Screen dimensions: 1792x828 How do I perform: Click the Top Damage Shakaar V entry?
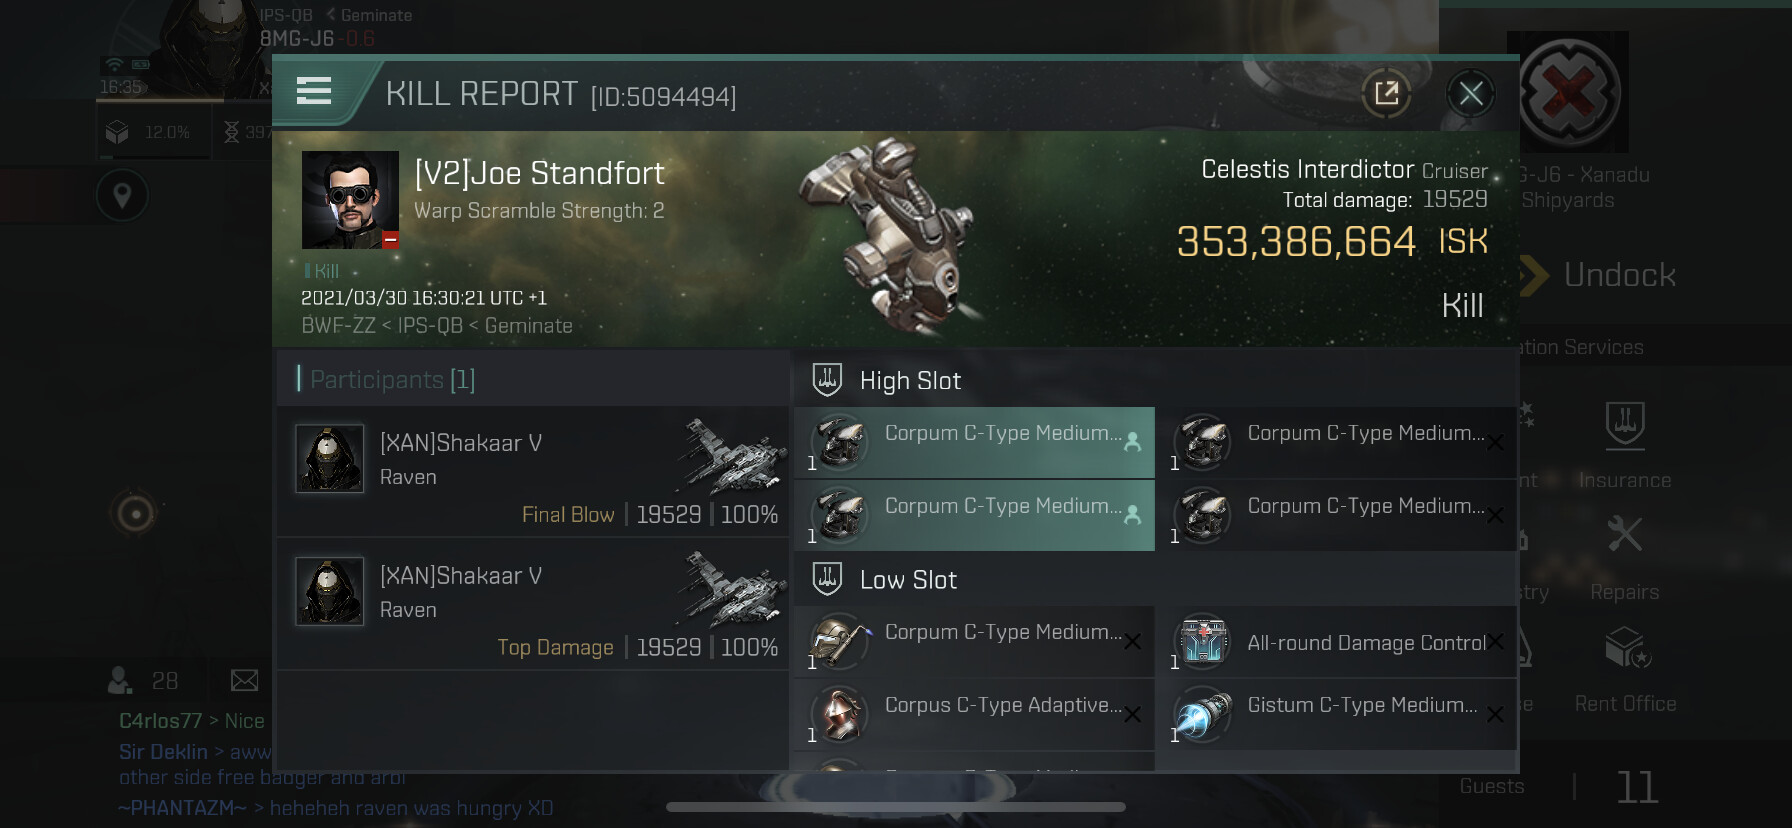(532, 603)
